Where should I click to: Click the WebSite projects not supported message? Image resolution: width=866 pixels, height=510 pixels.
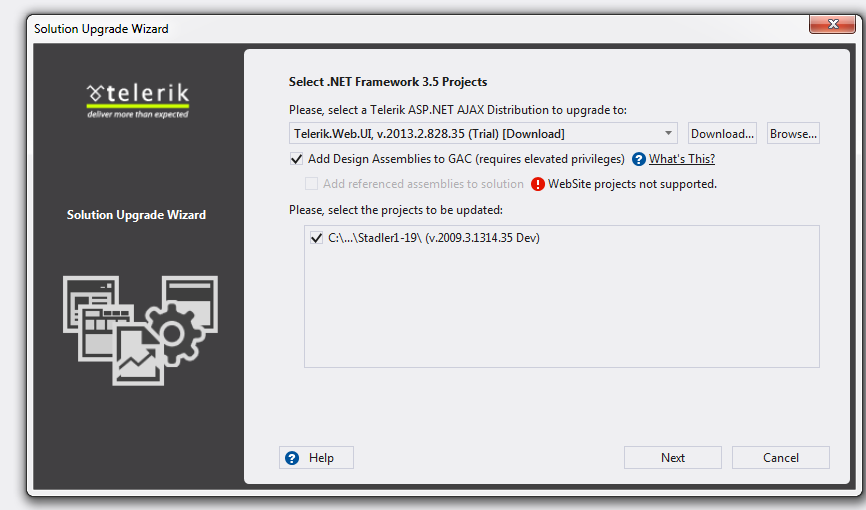[632, 184]
